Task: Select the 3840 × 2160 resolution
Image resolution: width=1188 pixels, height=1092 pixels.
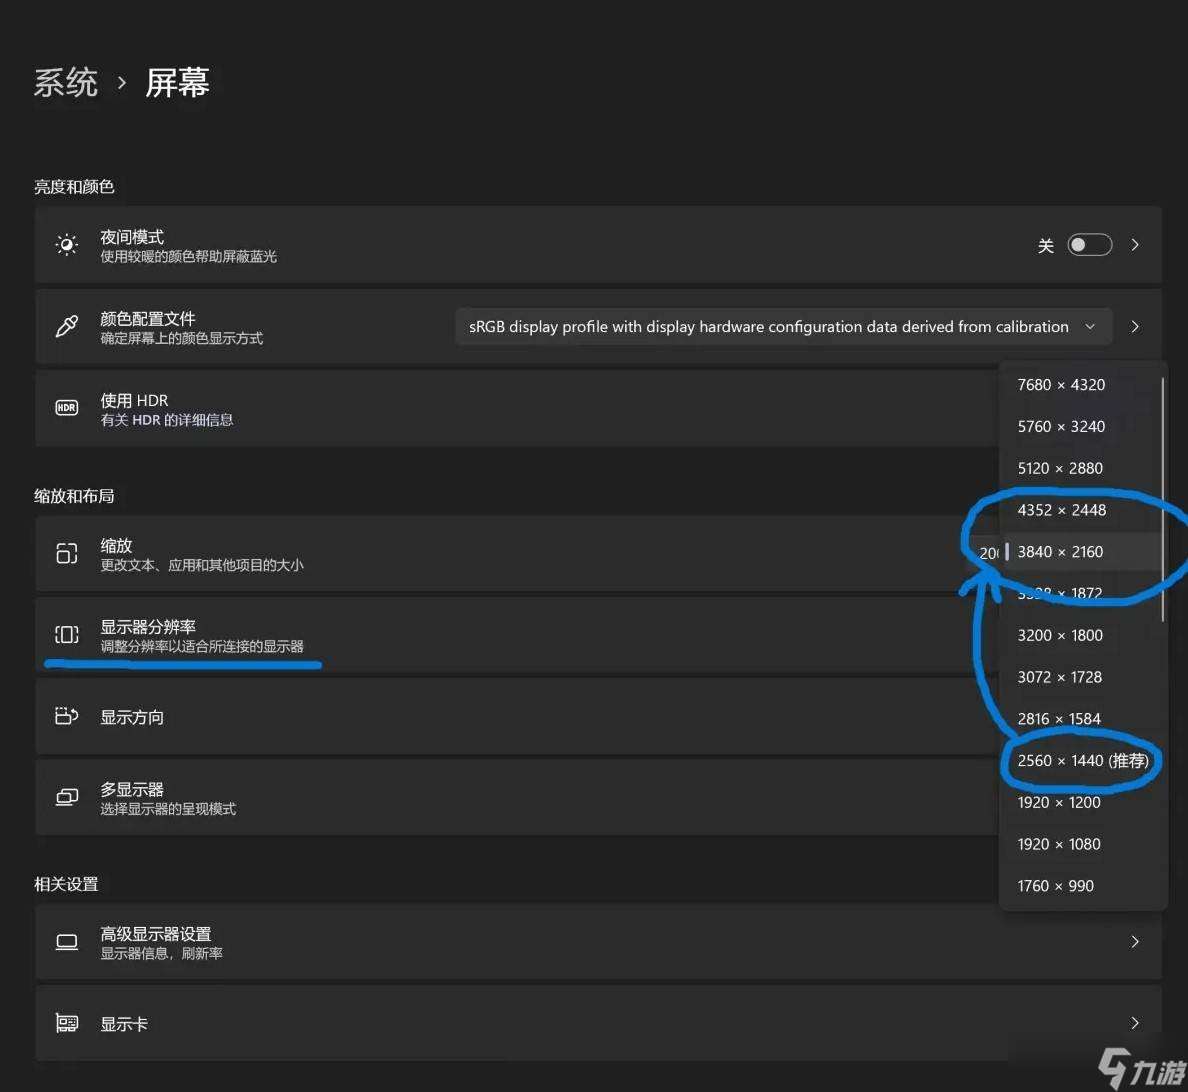Action: tap(1060, 552)
